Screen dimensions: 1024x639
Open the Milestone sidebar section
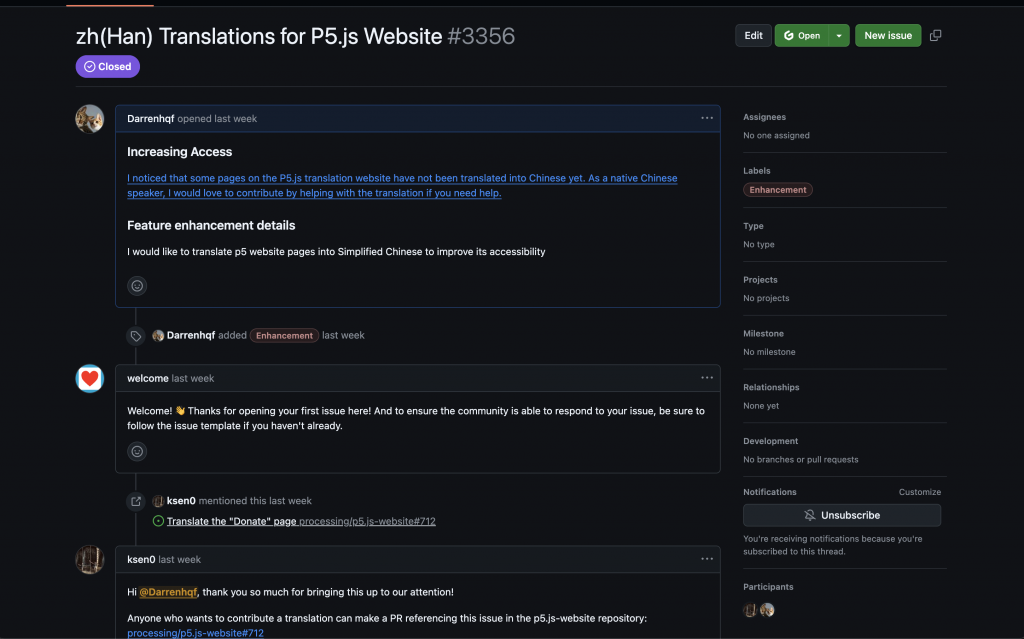click(763, 333)
